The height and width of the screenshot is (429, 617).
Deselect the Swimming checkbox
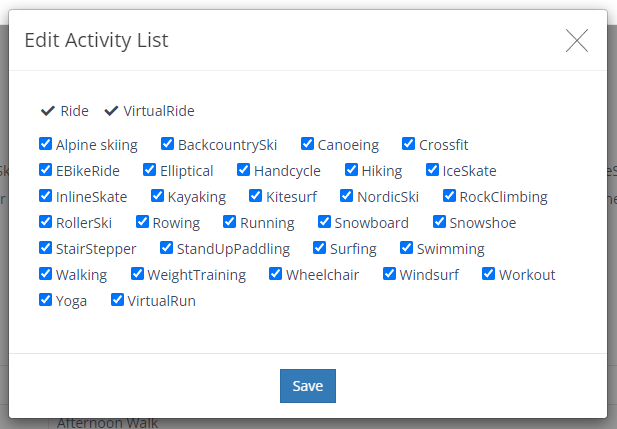click(x=406, y=248)
